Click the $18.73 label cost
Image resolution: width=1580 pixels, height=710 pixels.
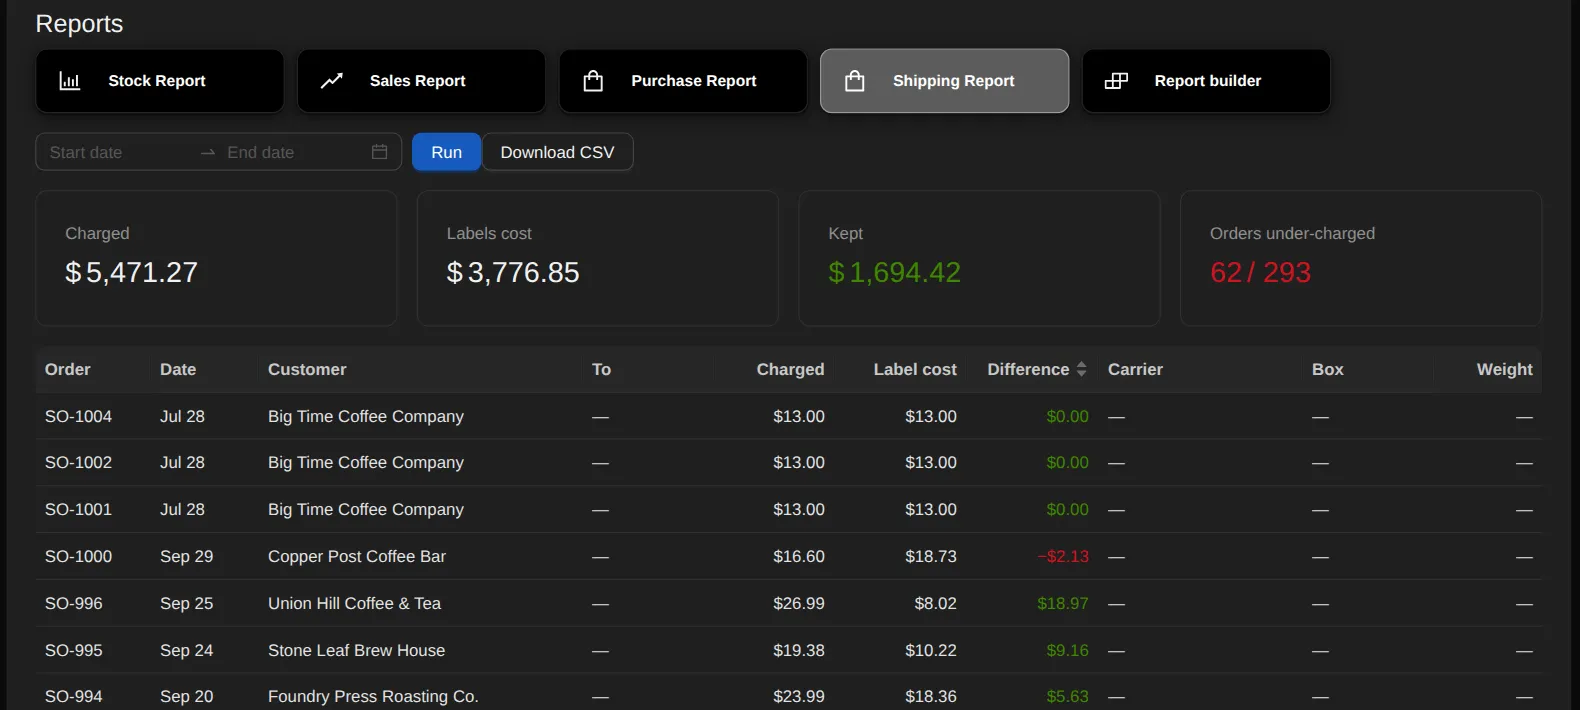click(931, 556)
